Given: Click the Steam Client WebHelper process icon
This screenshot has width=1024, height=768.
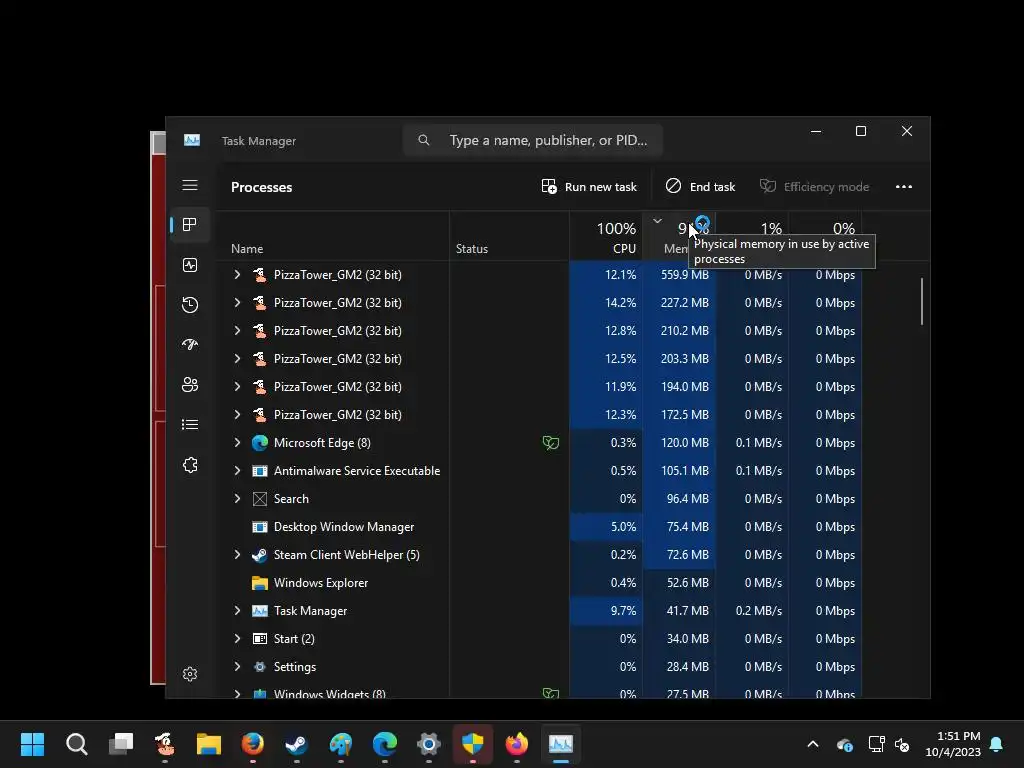Looking at the screenshot, I should (x=260, y=555).
